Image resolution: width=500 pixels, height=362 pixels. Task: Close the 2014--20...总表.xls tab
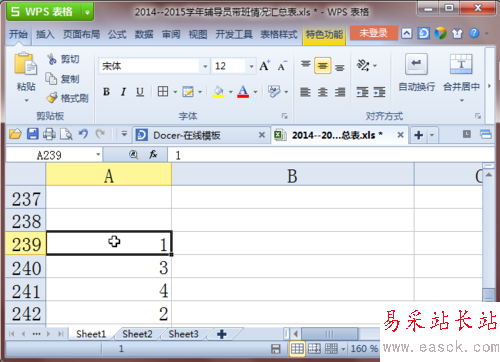click(x=400, y=135)
